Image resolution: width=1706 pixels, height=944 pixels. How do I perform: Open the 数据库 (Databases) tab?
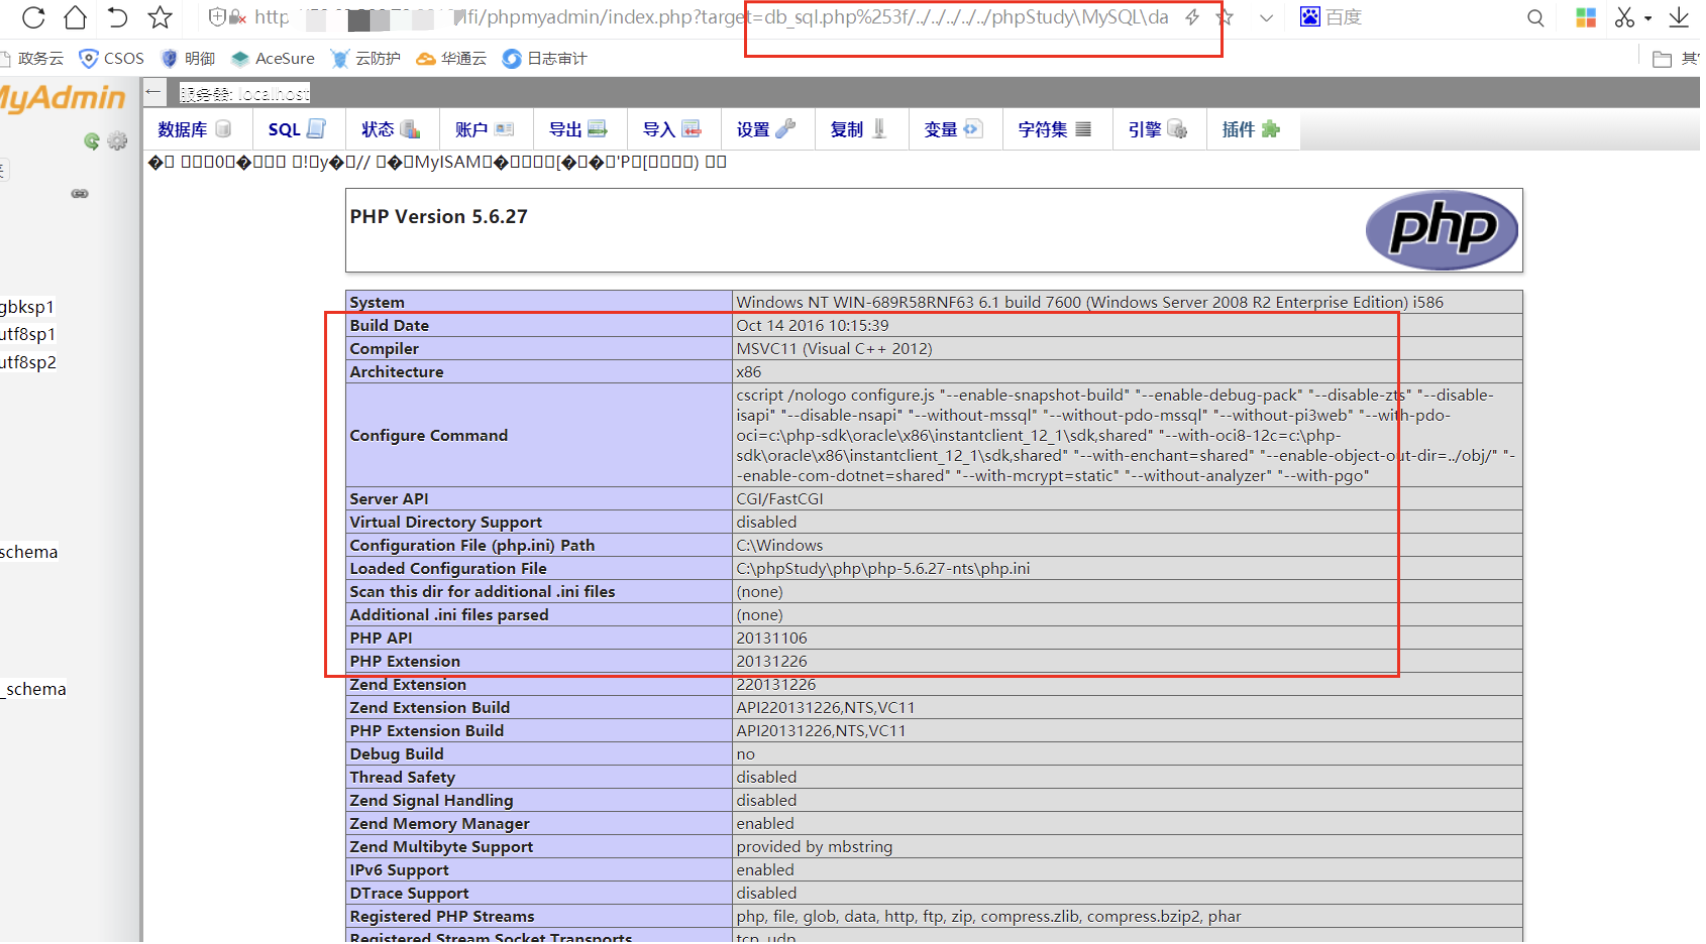pos(195,130)
